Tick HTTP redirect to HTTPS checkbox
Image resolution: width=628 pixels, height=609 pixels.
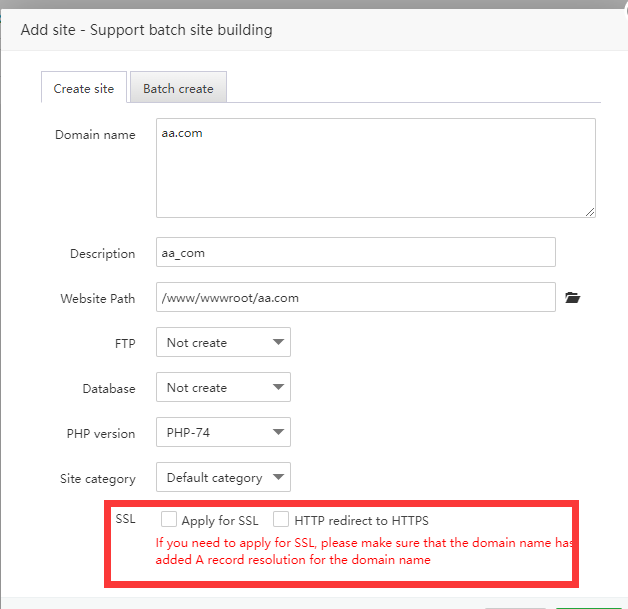click(x=281, y=520)
